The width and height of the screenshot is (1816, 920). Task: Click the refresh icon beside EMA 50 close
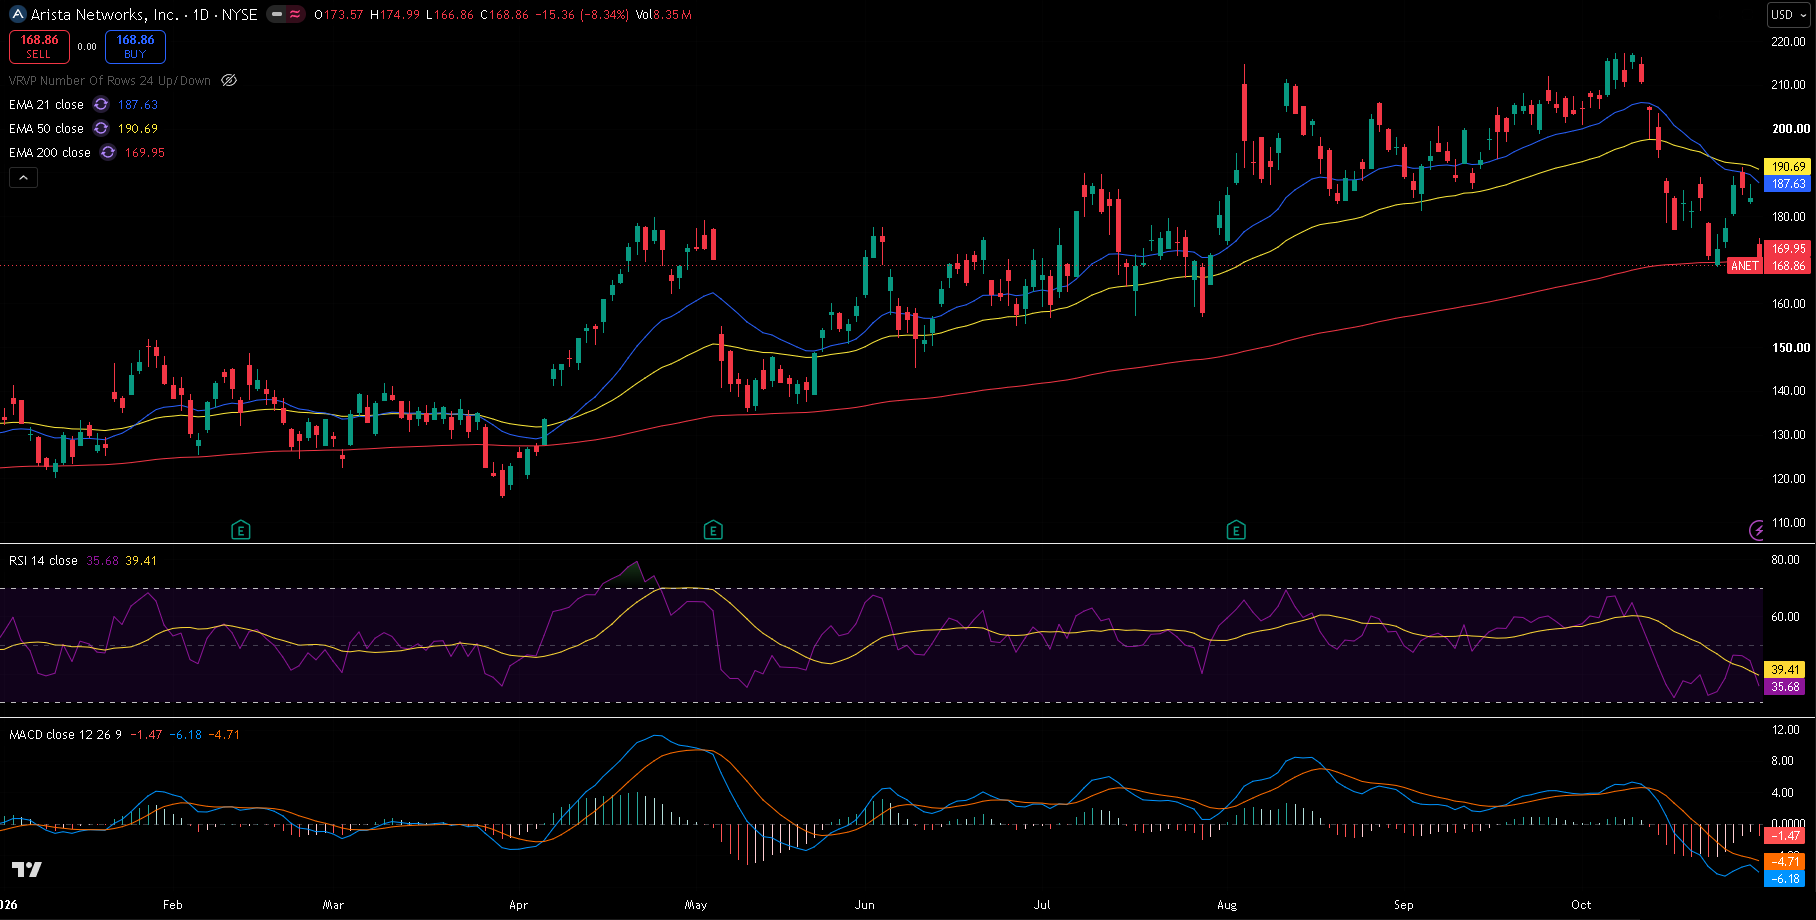pos(101,129)
